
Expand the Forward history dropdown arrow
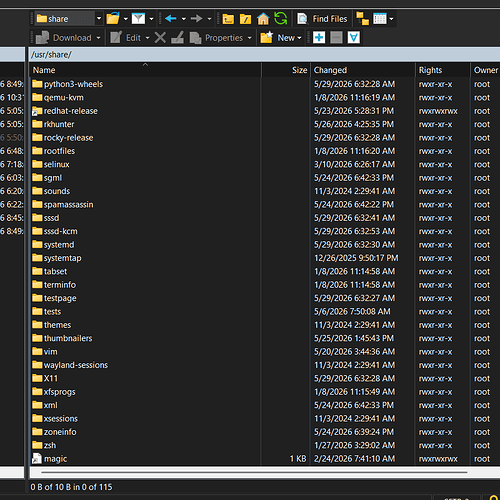[209, 19]
